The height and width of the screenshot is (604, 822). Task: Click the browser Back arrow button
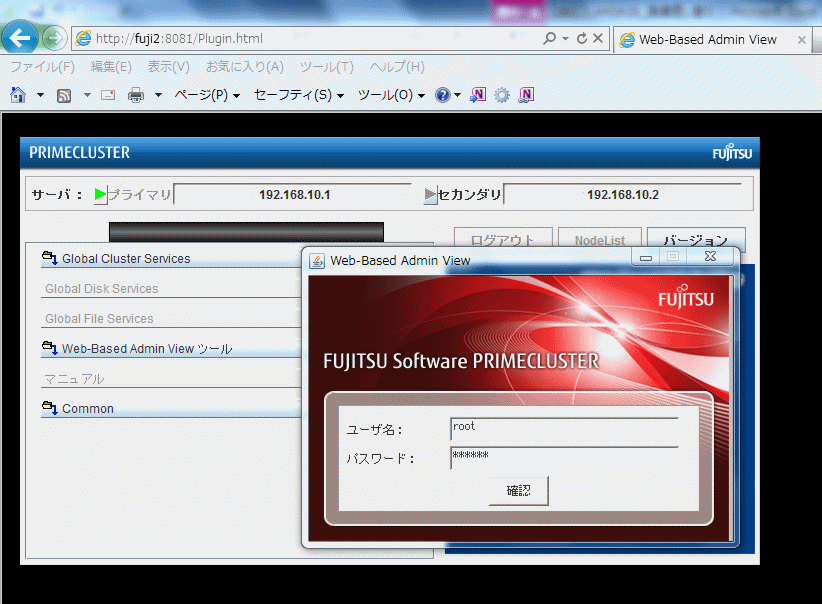20,38
